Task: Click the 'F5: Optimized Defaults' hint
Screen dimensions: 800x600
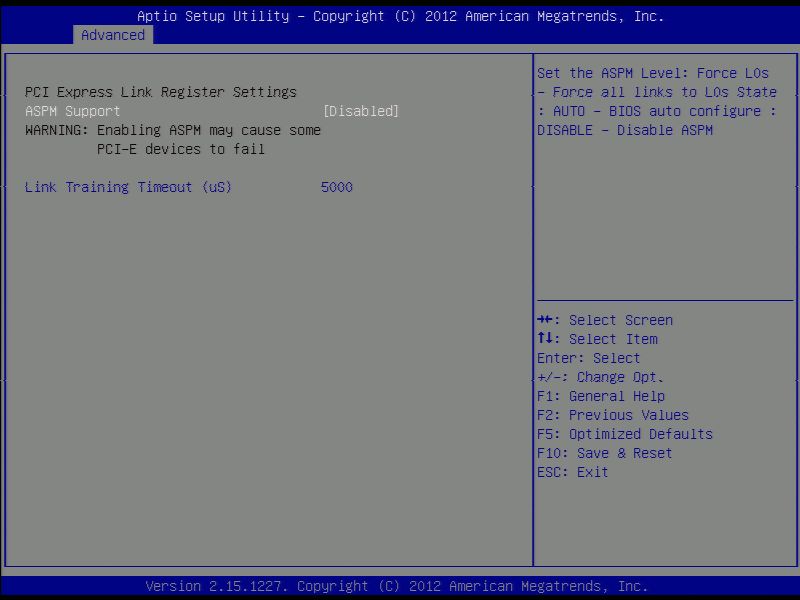Action: click(x=625, y=434)
